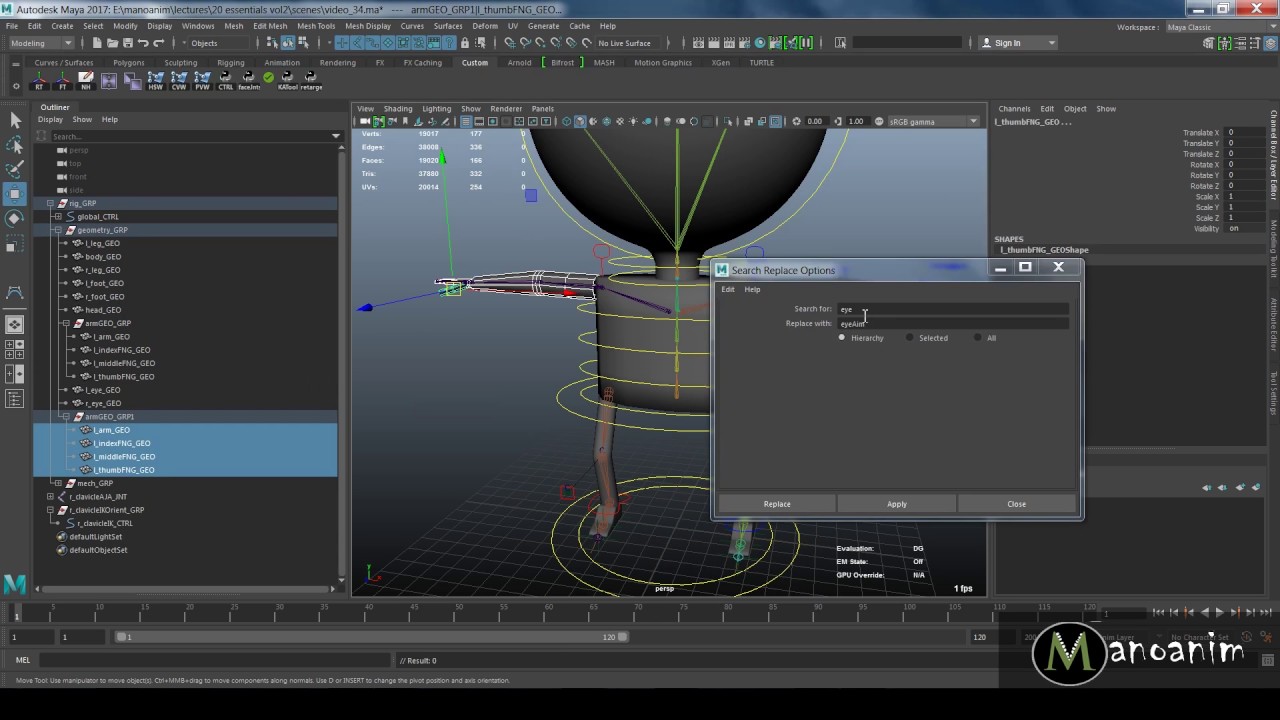This screenshot has width=1280, height=720.
Task: Run the retarget shelf script
Action: pos(311,80)
